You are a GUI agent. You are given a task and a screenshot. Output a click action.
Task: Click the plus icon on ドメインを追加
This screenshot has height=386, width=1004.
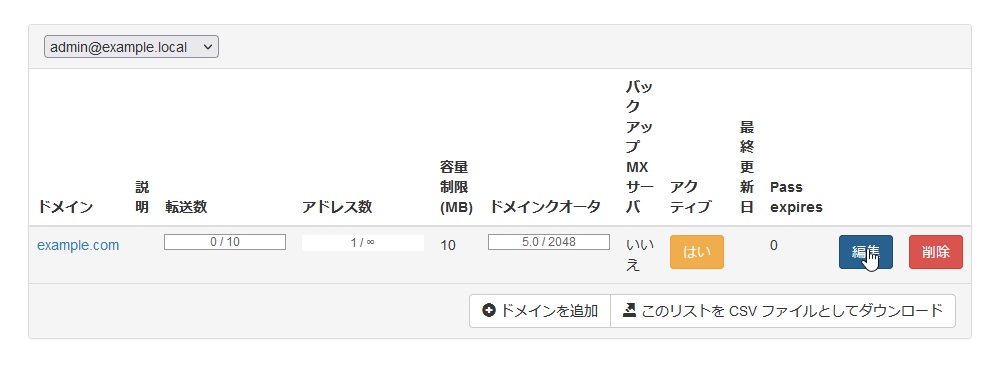point(489,310)
